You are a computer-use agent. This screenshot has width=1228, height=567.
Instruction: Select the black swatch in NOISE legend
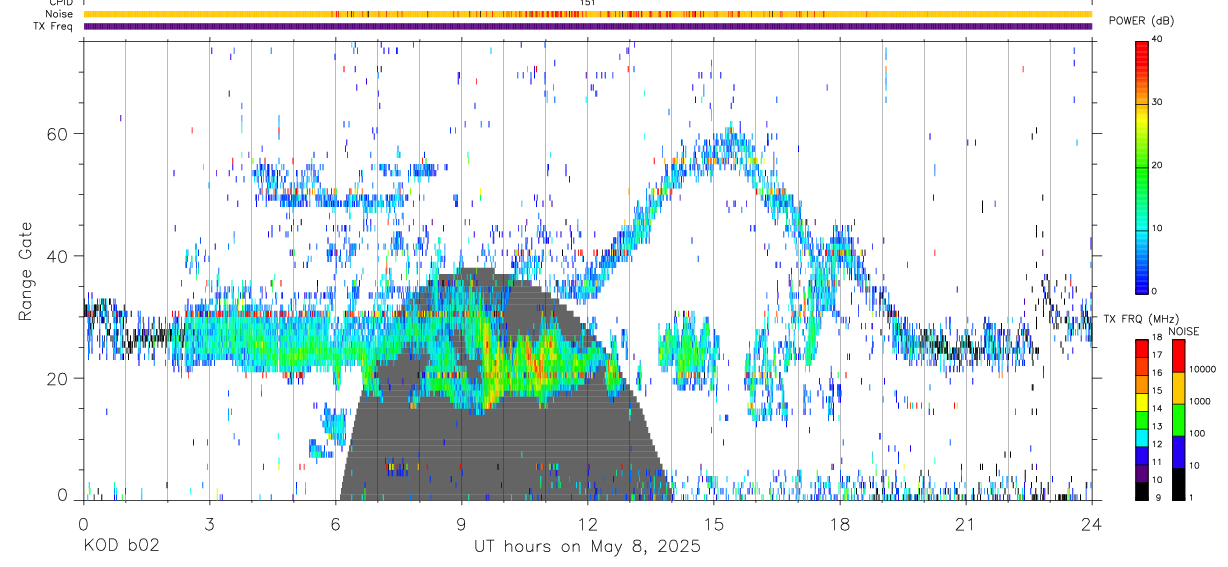(x=1179, y=484)
